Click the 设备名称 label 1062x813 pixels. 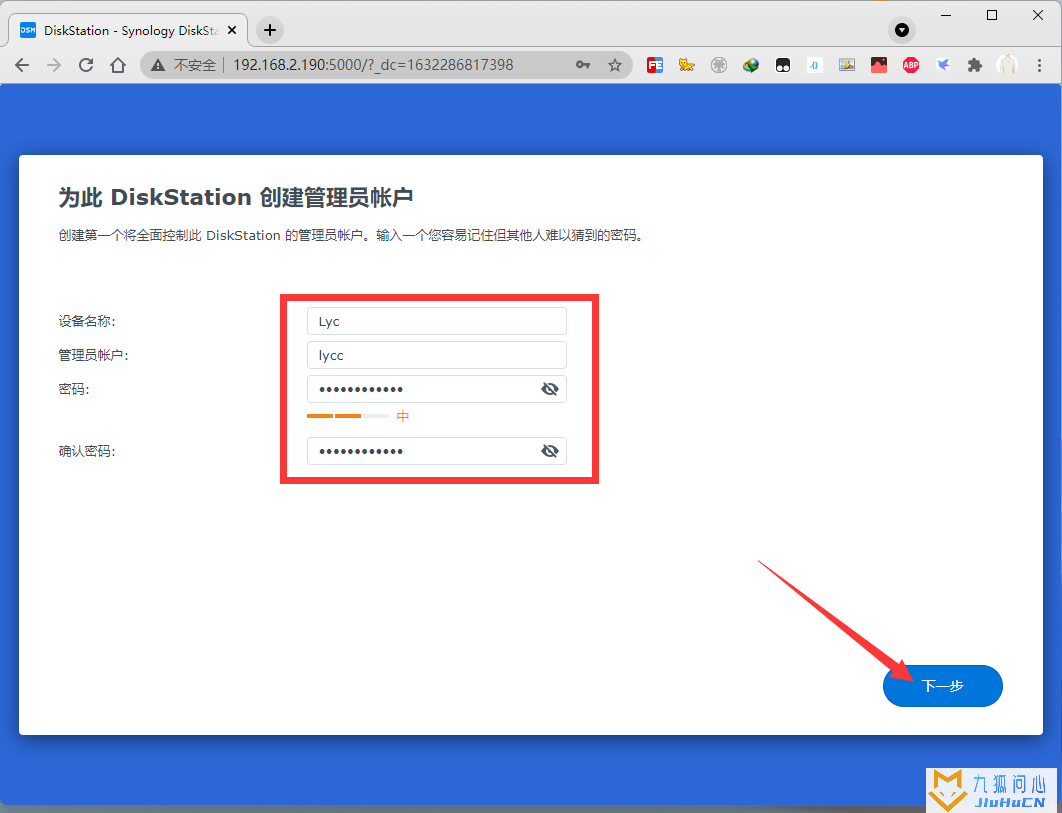[87, 321]
